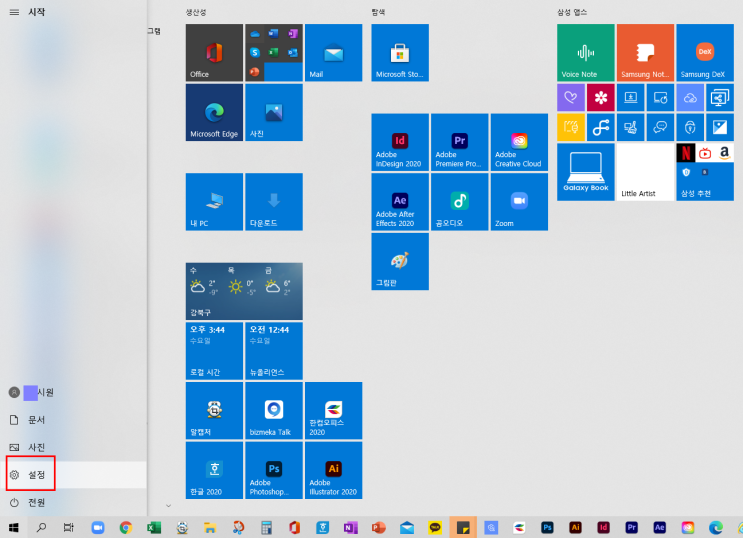Screen dimensions: 743x538
Task: Open Task View on the taskbar
Action: pos(69,527)
